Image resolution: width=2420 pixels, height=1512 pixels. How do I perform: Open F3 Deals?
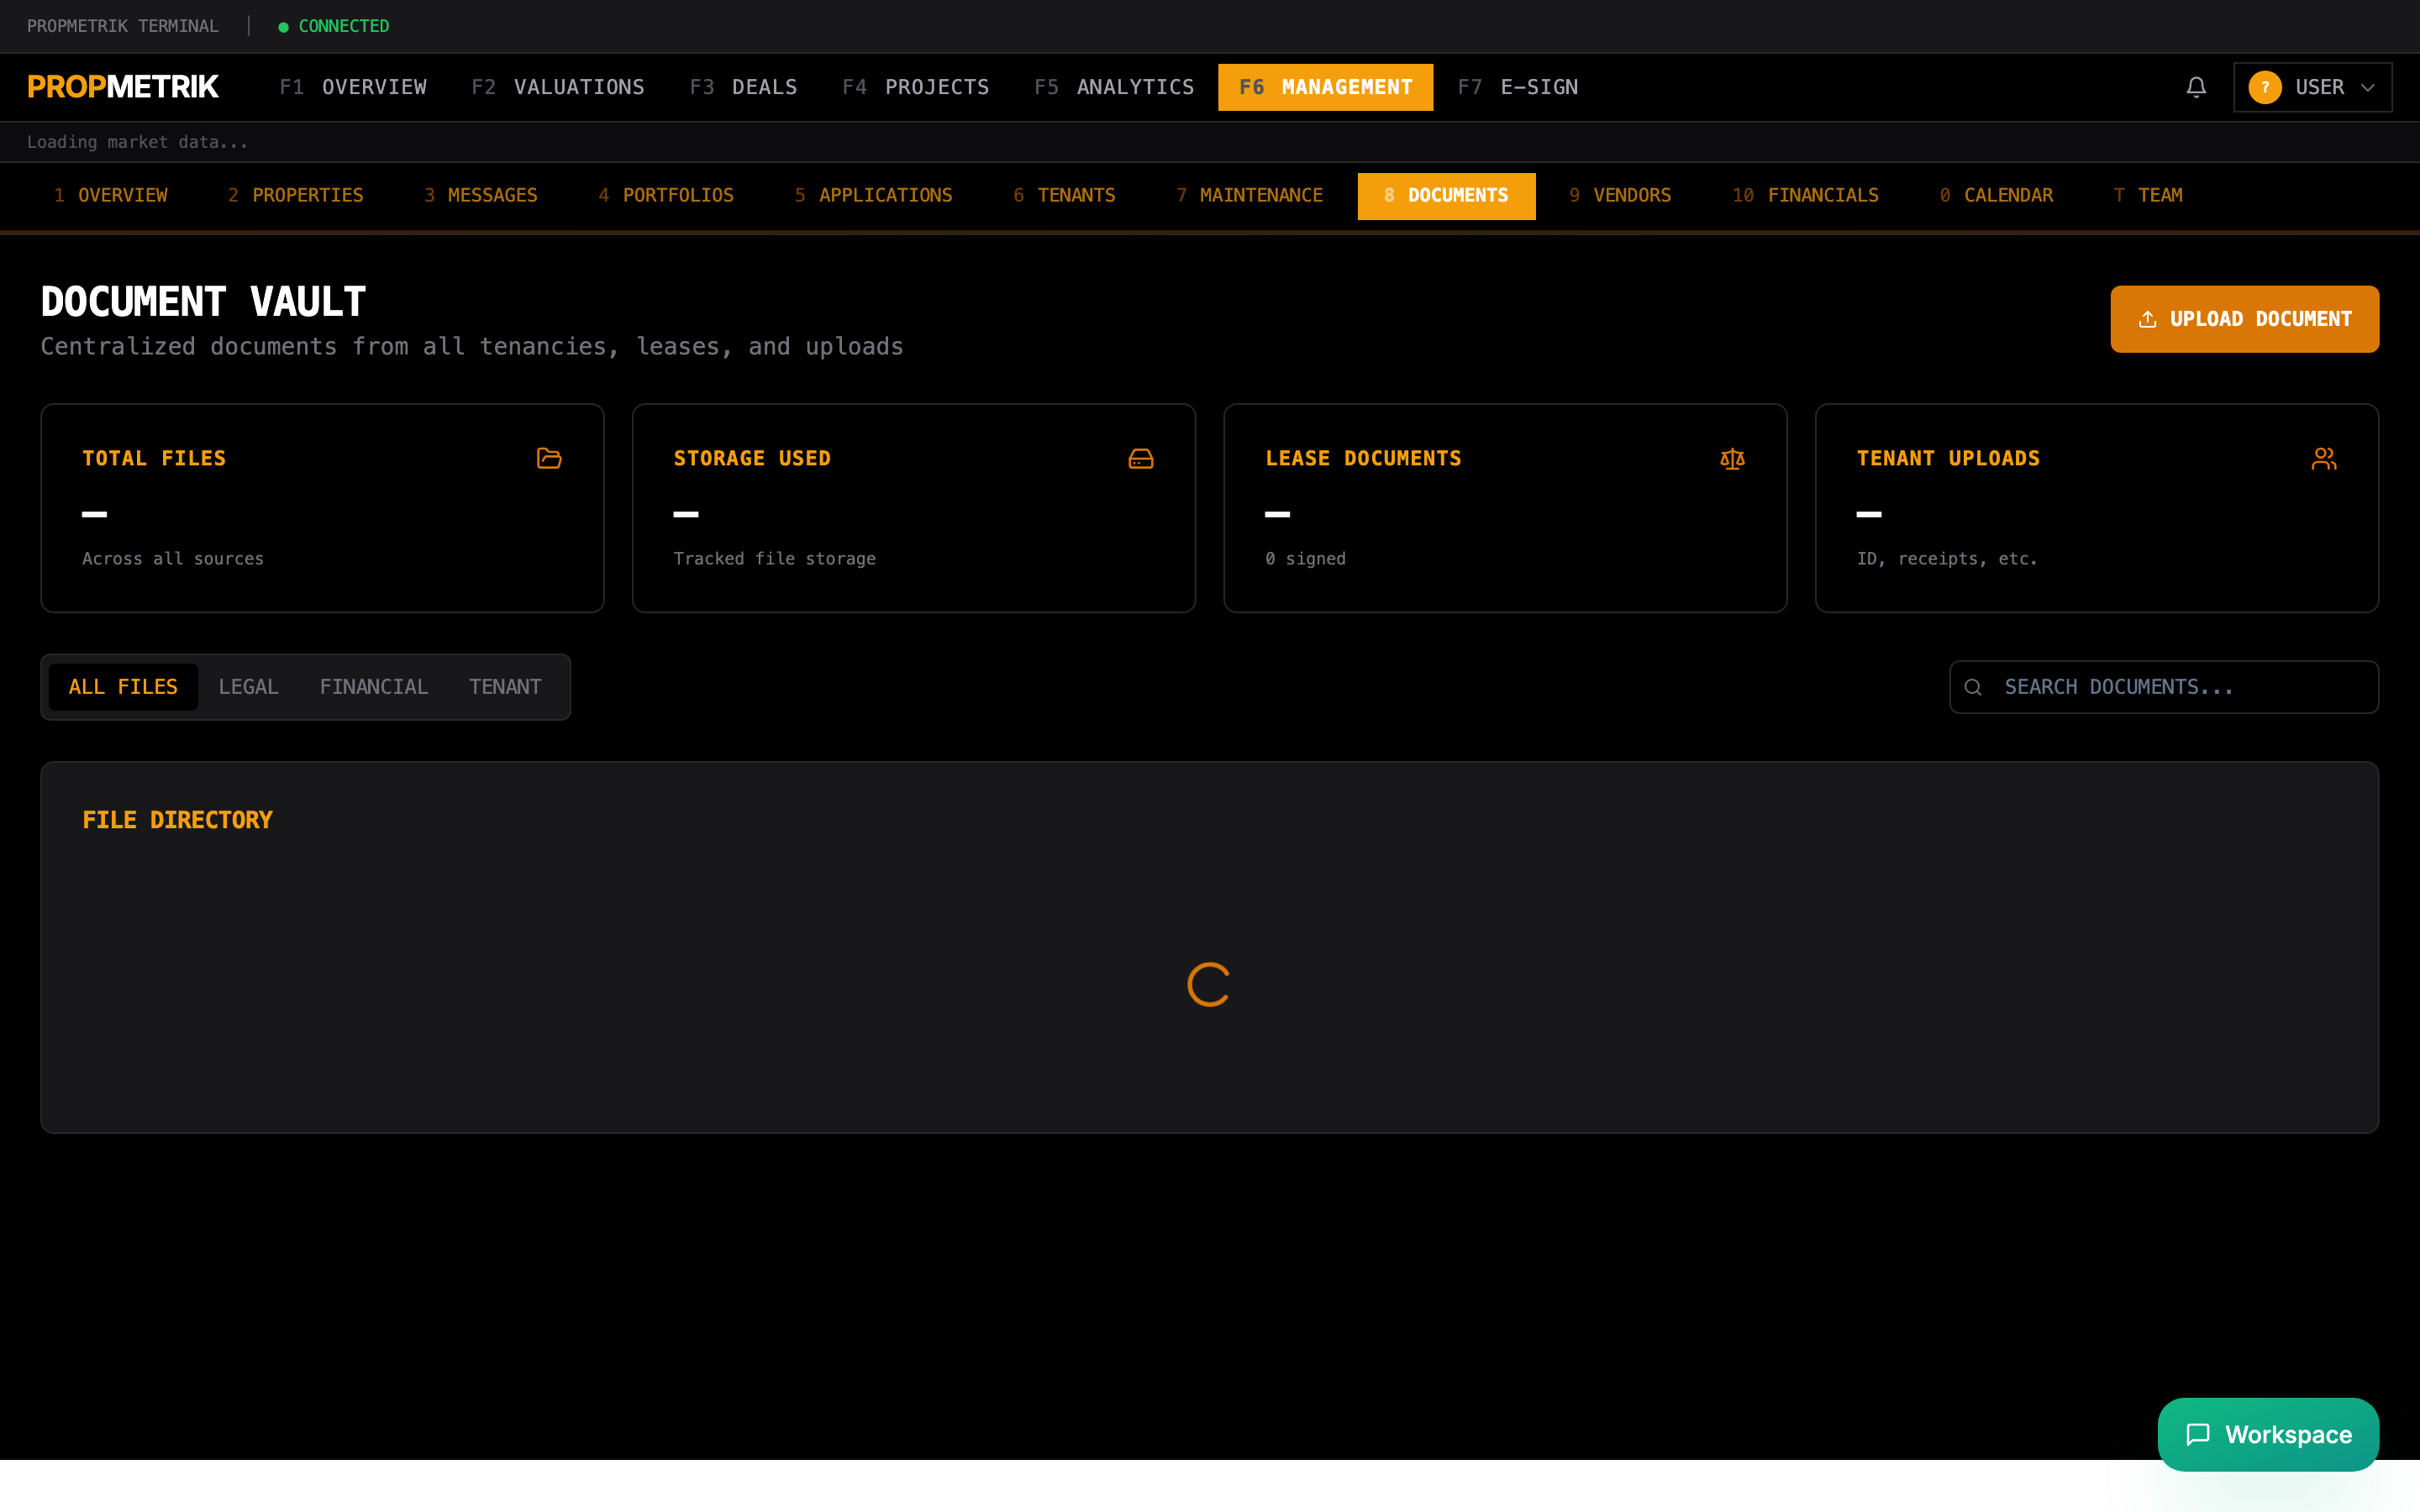pyautogui.click(x=743, y=87)
